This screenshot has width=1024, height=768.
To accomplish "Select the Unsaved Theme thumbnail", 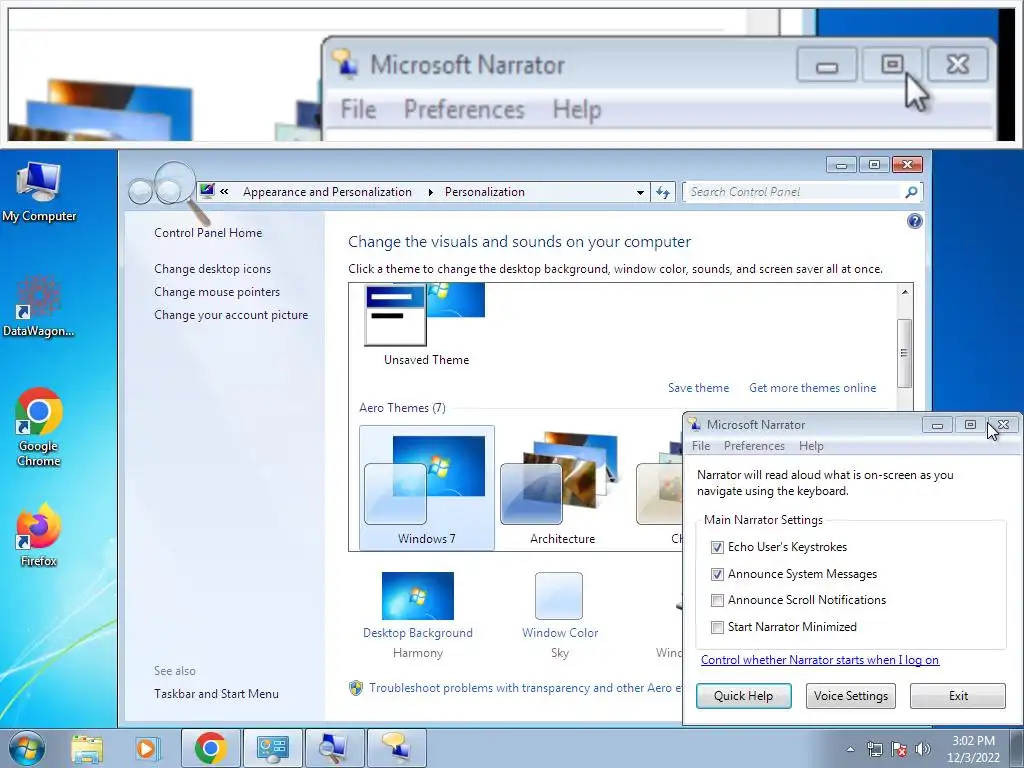I will [x=426, y=325].
